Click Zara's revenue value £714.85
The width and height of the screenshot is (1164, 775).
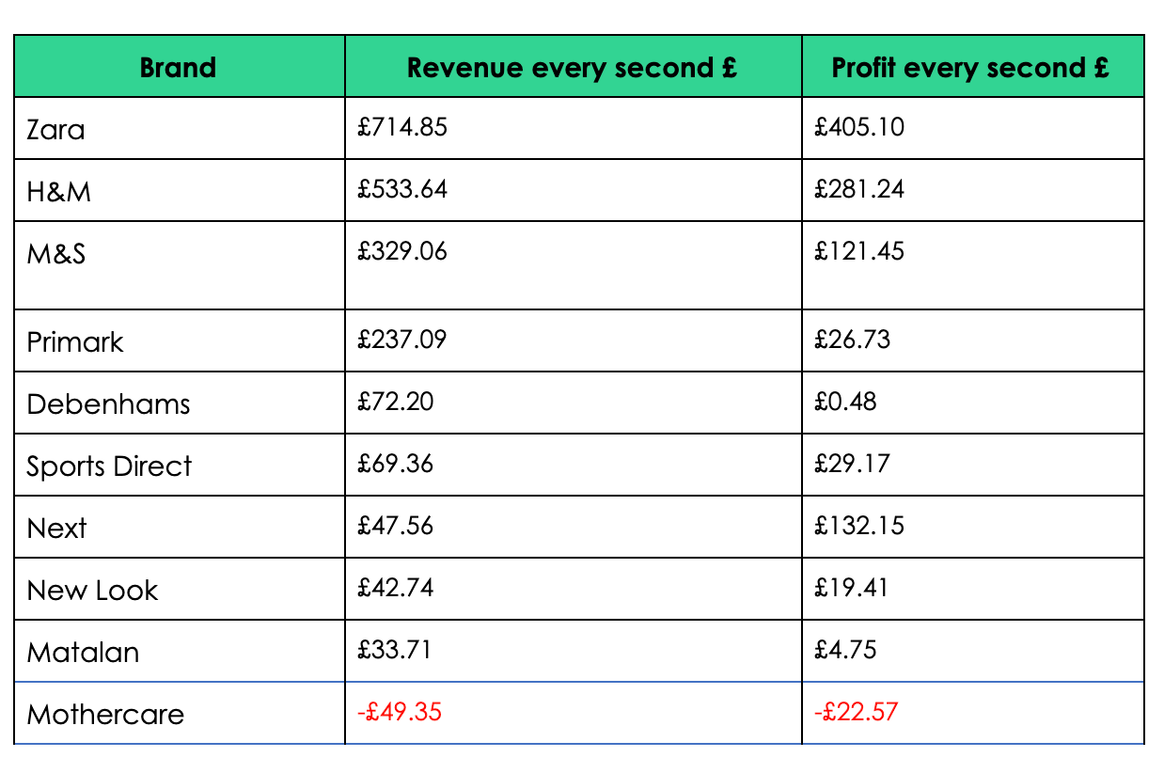(x=402, y=127)
